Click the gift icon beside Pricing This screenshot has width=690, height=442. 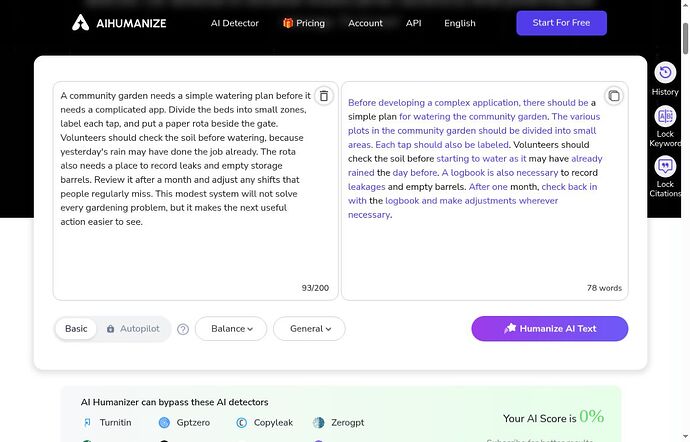coord(288,23)
